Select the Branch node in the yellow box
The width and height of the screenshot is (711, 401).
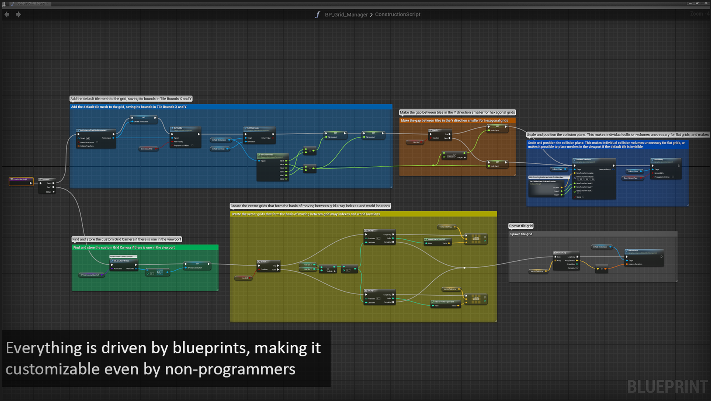point(268,266)
